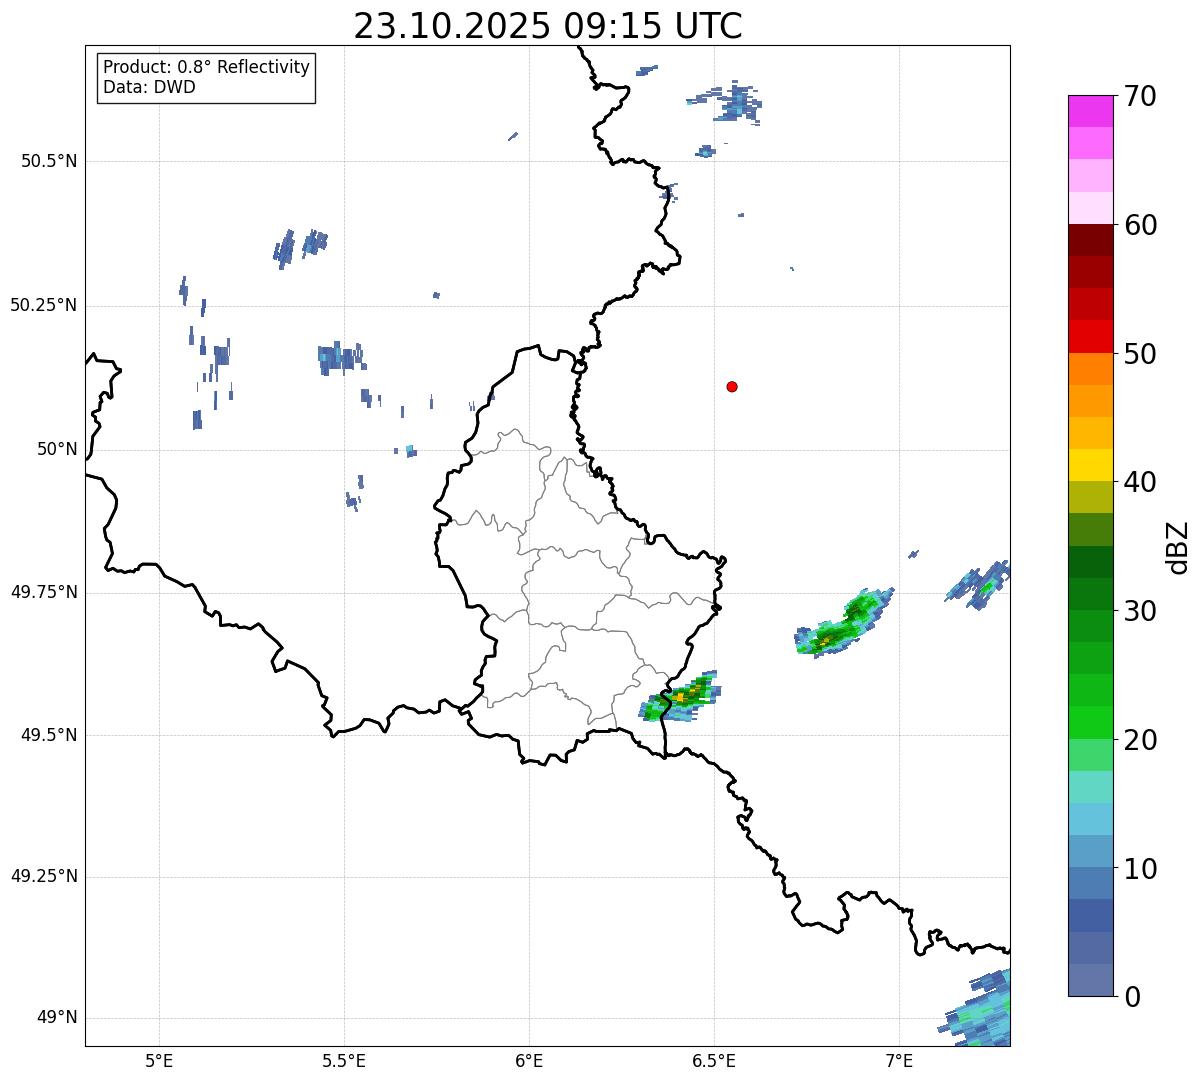Click the dark maroon colorbar segment below 60
The image size is (1202, 1081).
(x=1090, y=240)
